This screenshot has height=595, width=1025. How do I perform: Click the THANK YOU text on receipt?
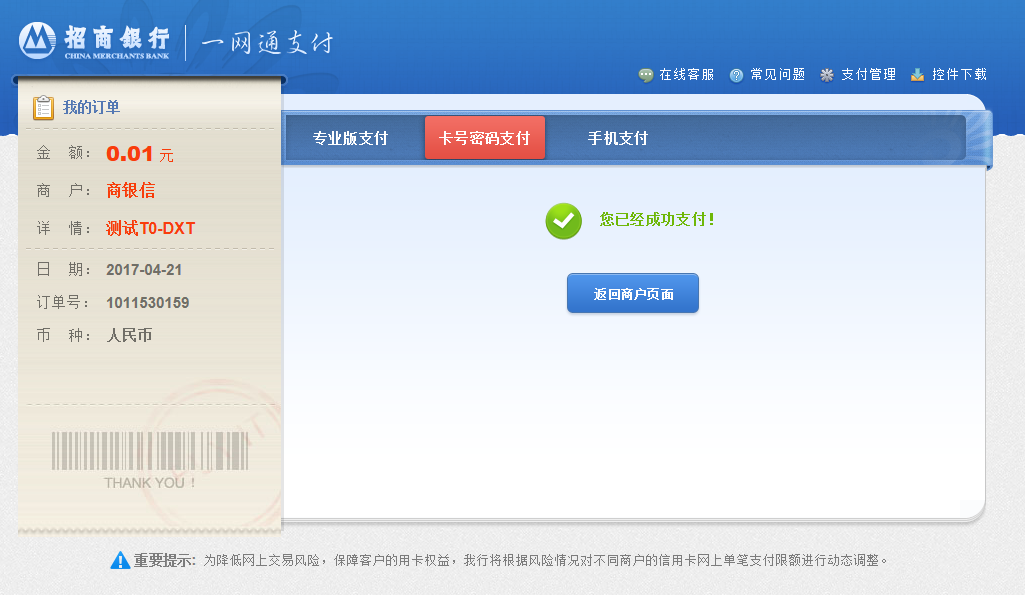(x=150, y=483)
